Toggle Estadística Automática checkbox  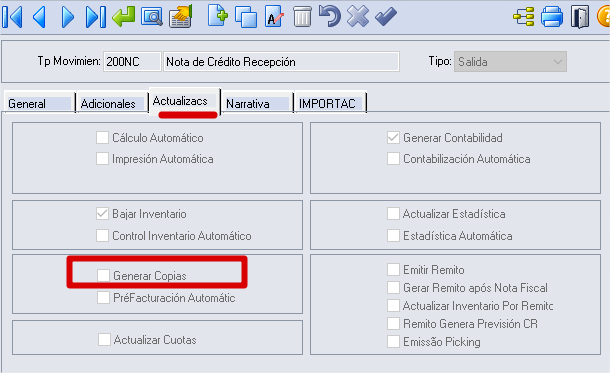393,235
